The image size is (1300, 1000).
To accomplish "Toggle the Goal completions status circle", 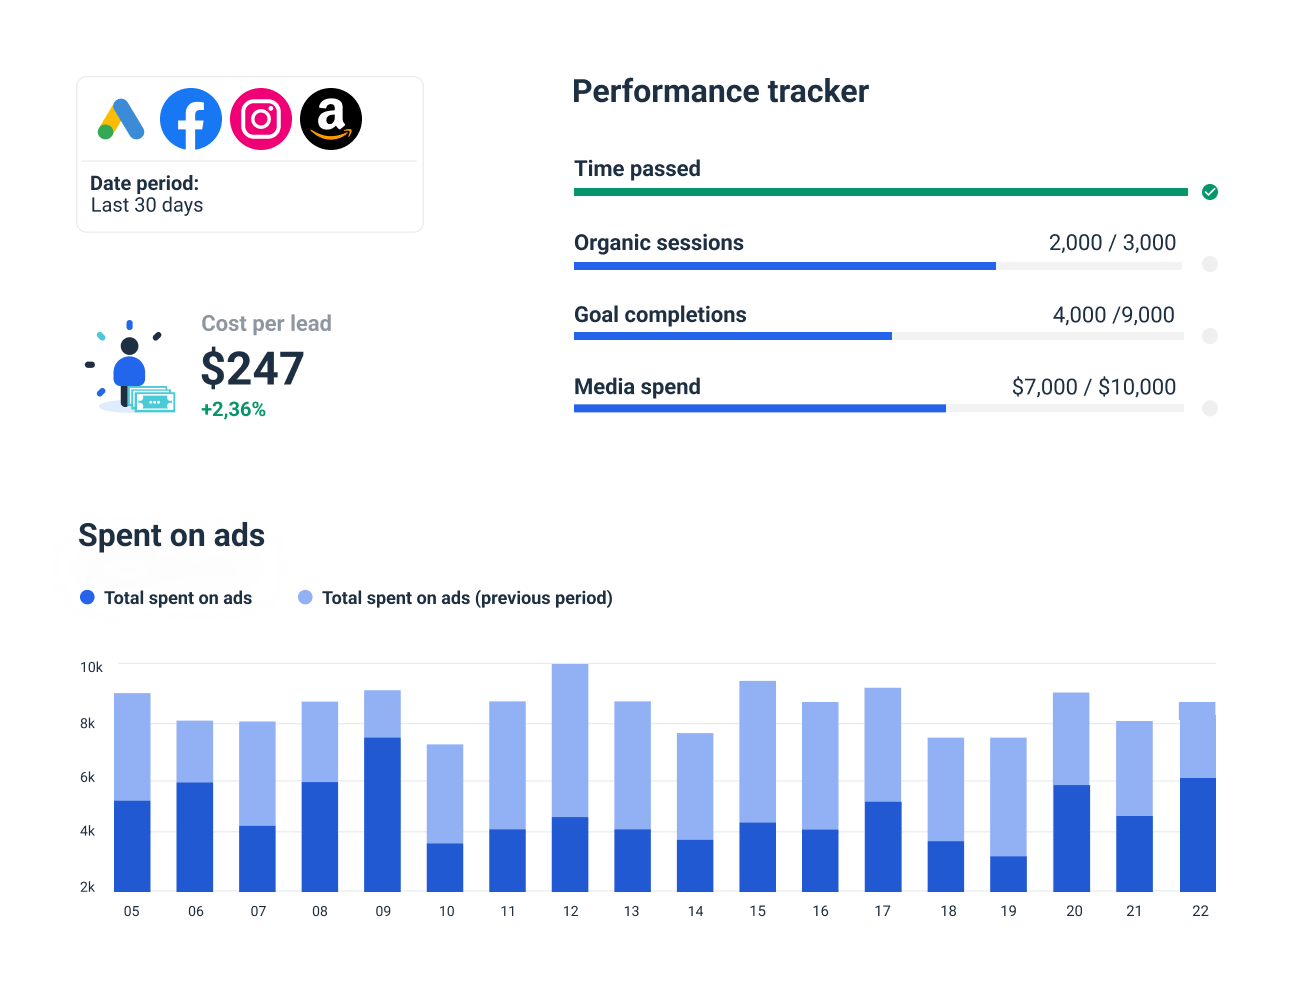I will click(1210, 336).
